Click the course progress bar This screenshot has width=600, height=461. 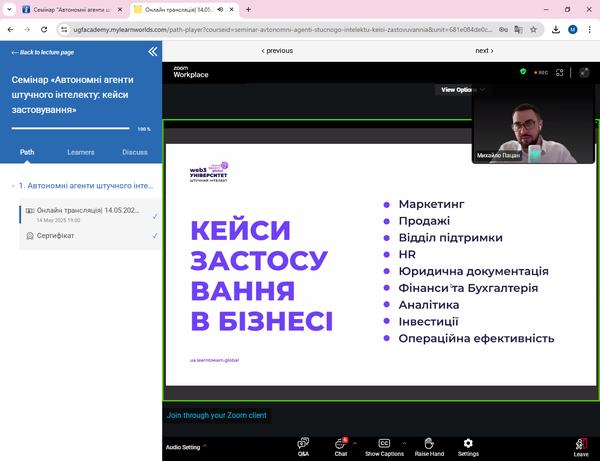pos(70,129)
